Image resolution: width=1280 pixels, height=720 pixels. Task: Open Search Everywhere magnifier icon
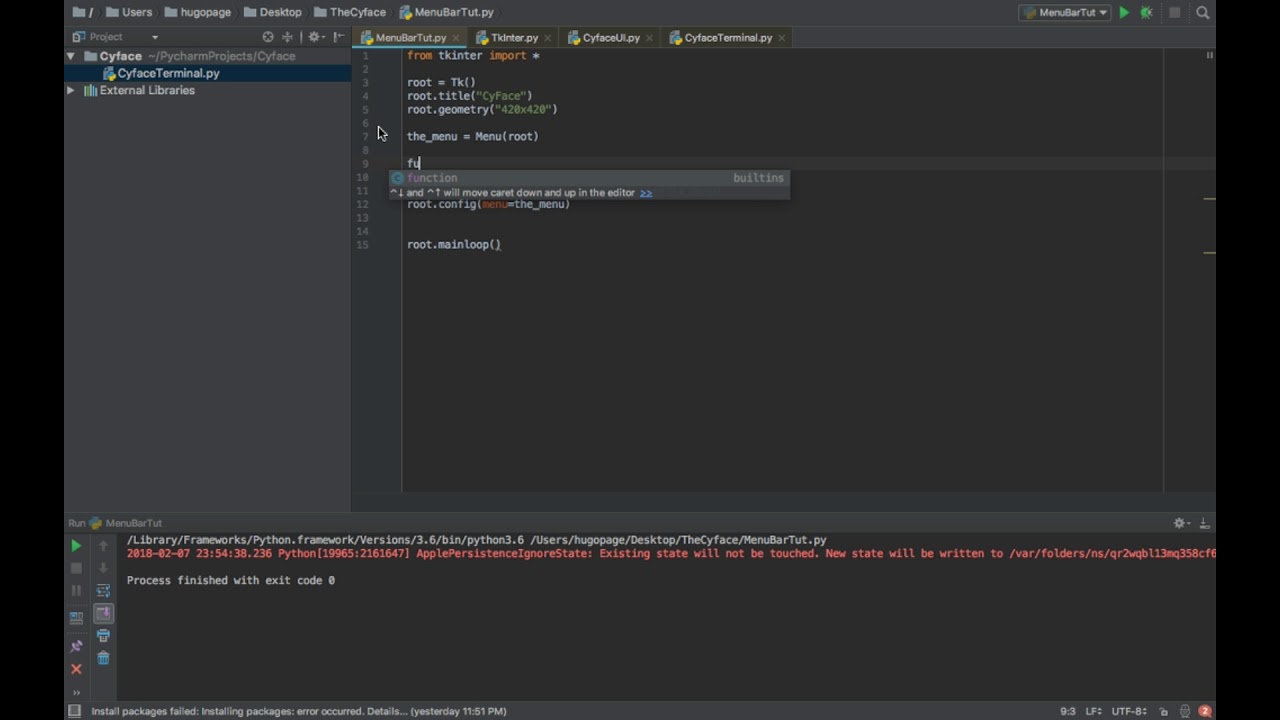click(1203, 13)
